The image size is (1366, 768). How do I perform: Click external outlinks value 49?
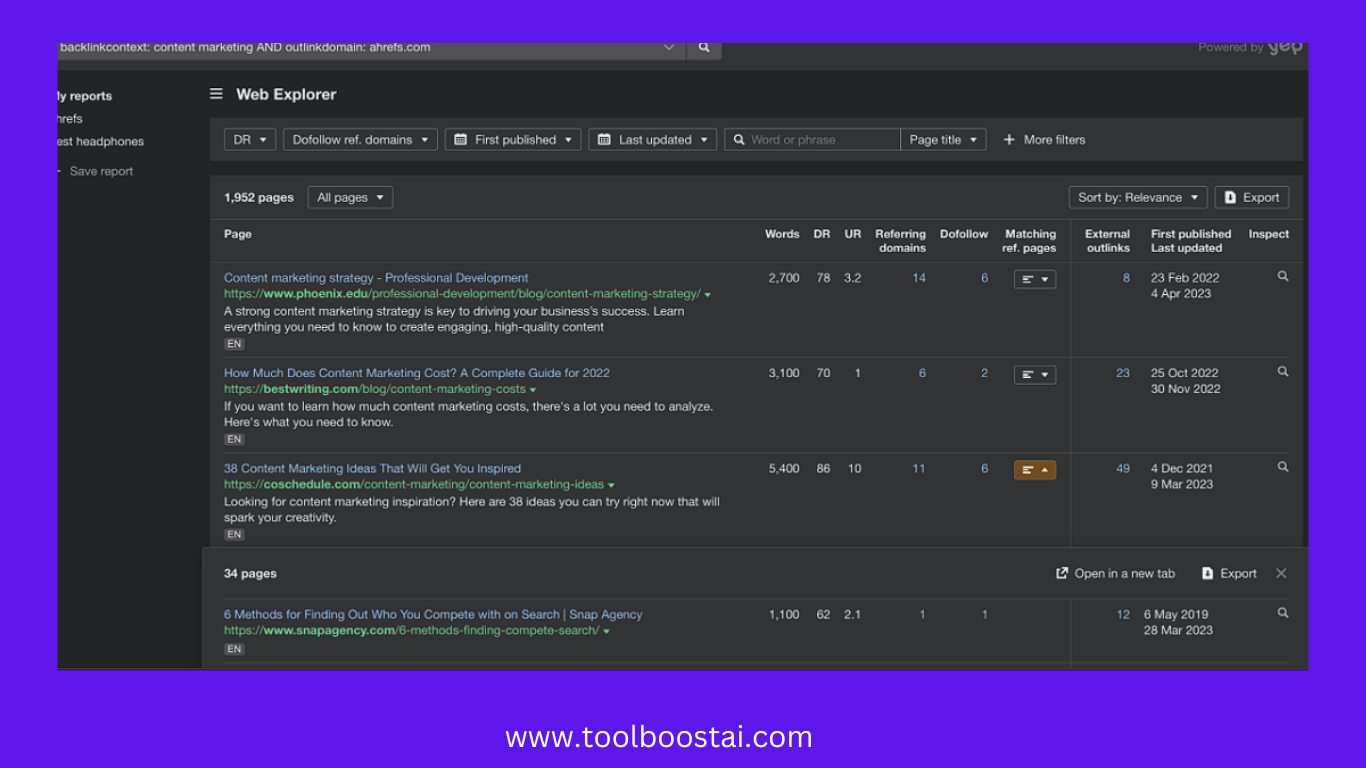[x=1123, y=468]
